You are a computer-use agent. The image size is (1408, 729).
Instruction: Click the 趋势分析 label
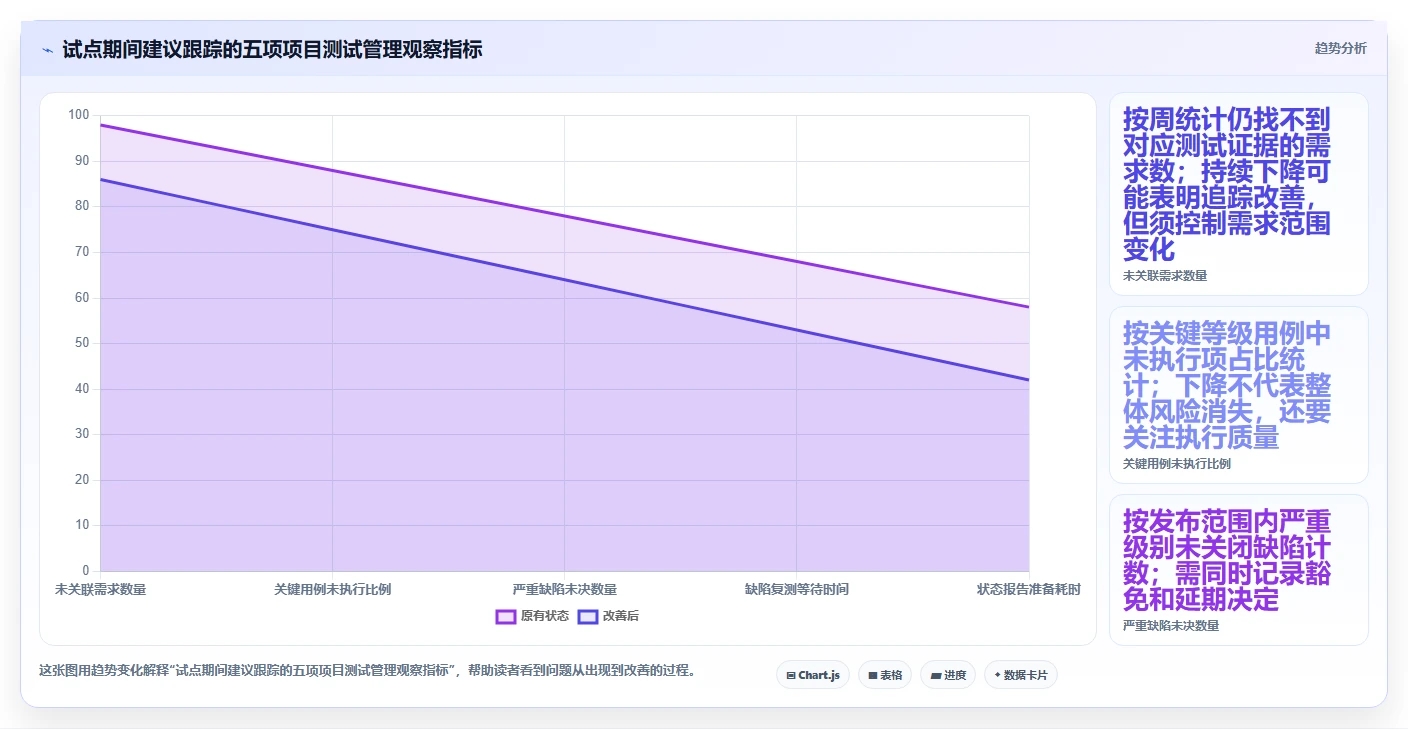click(1340, 49)
